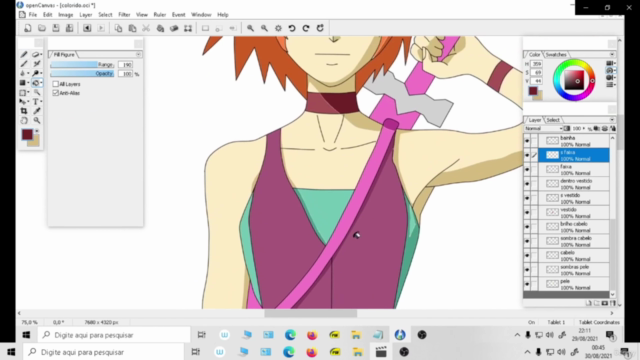Click the gear-shaped icon in the top toolbar
This screenshot has height=360, width=640.
(x=278, y=28)
